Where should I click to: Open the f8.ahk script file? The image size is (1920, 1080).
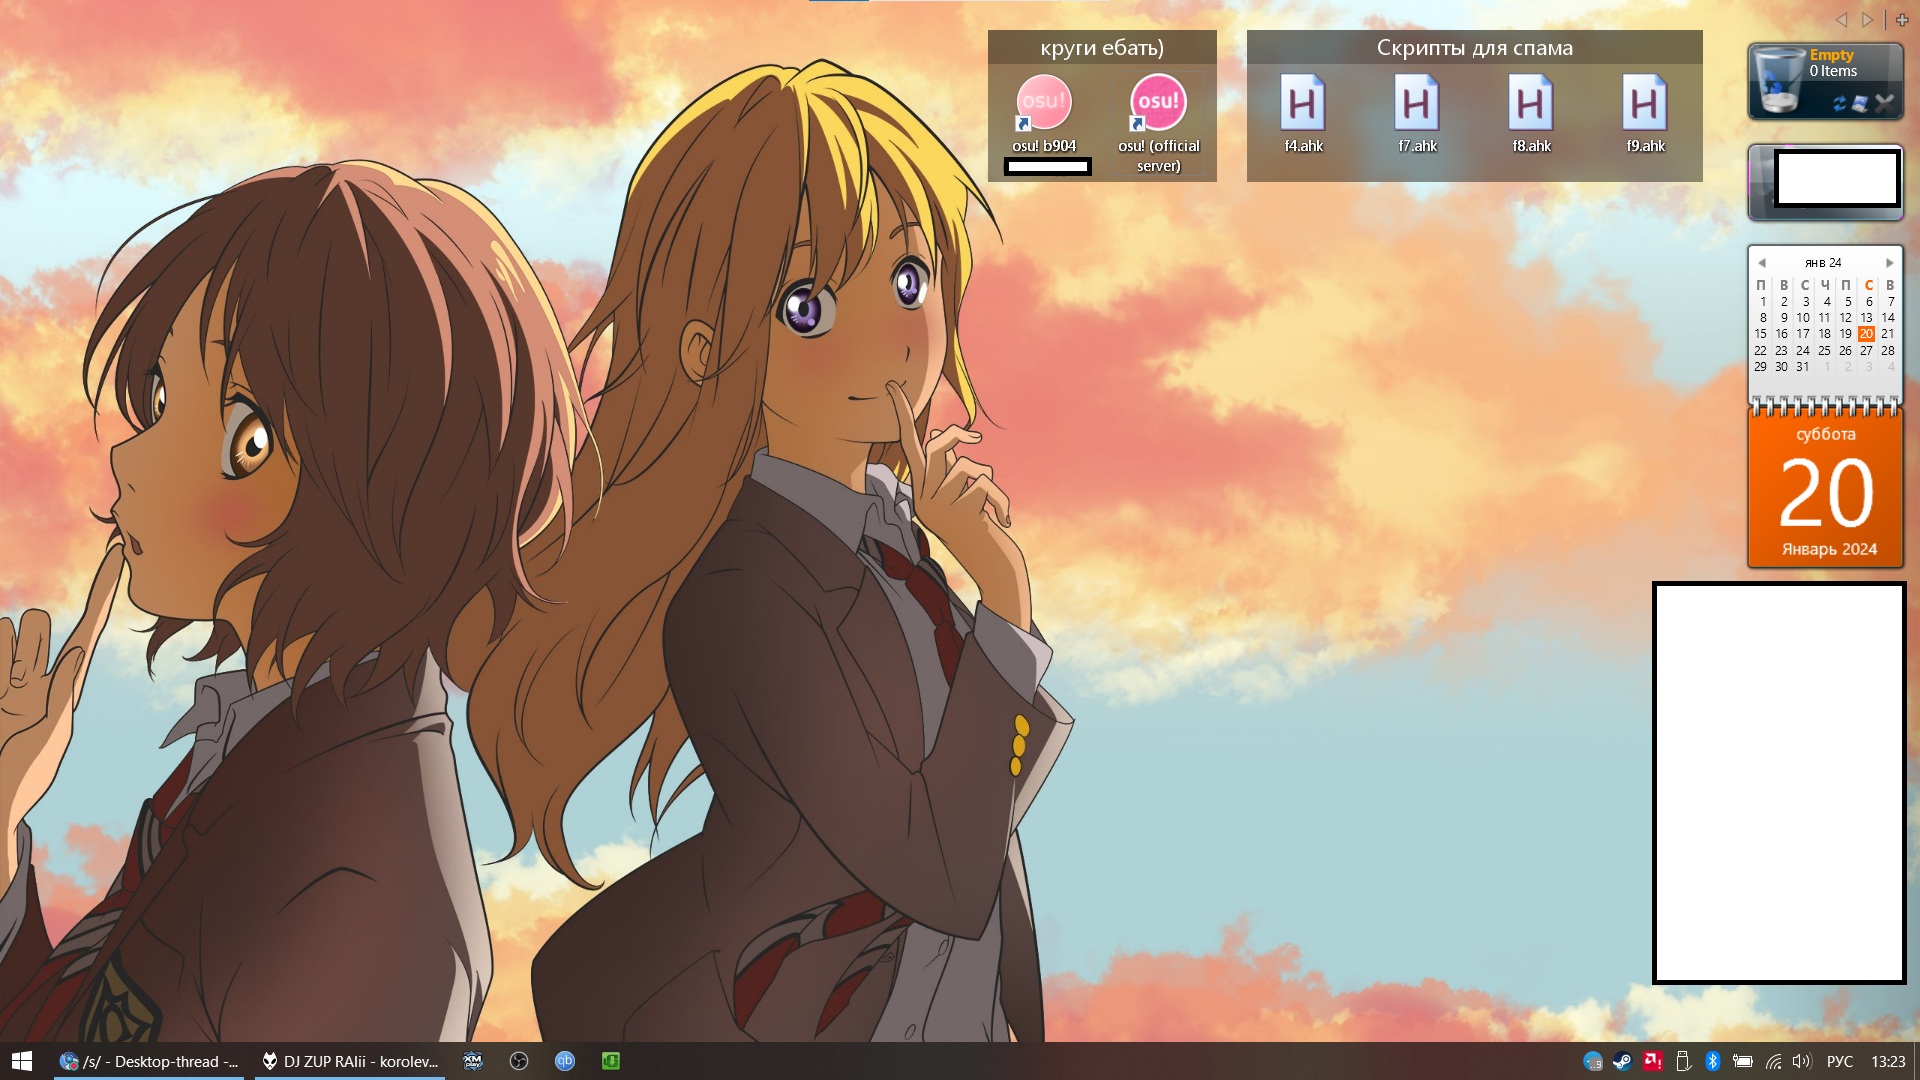tap(1531, 104)
